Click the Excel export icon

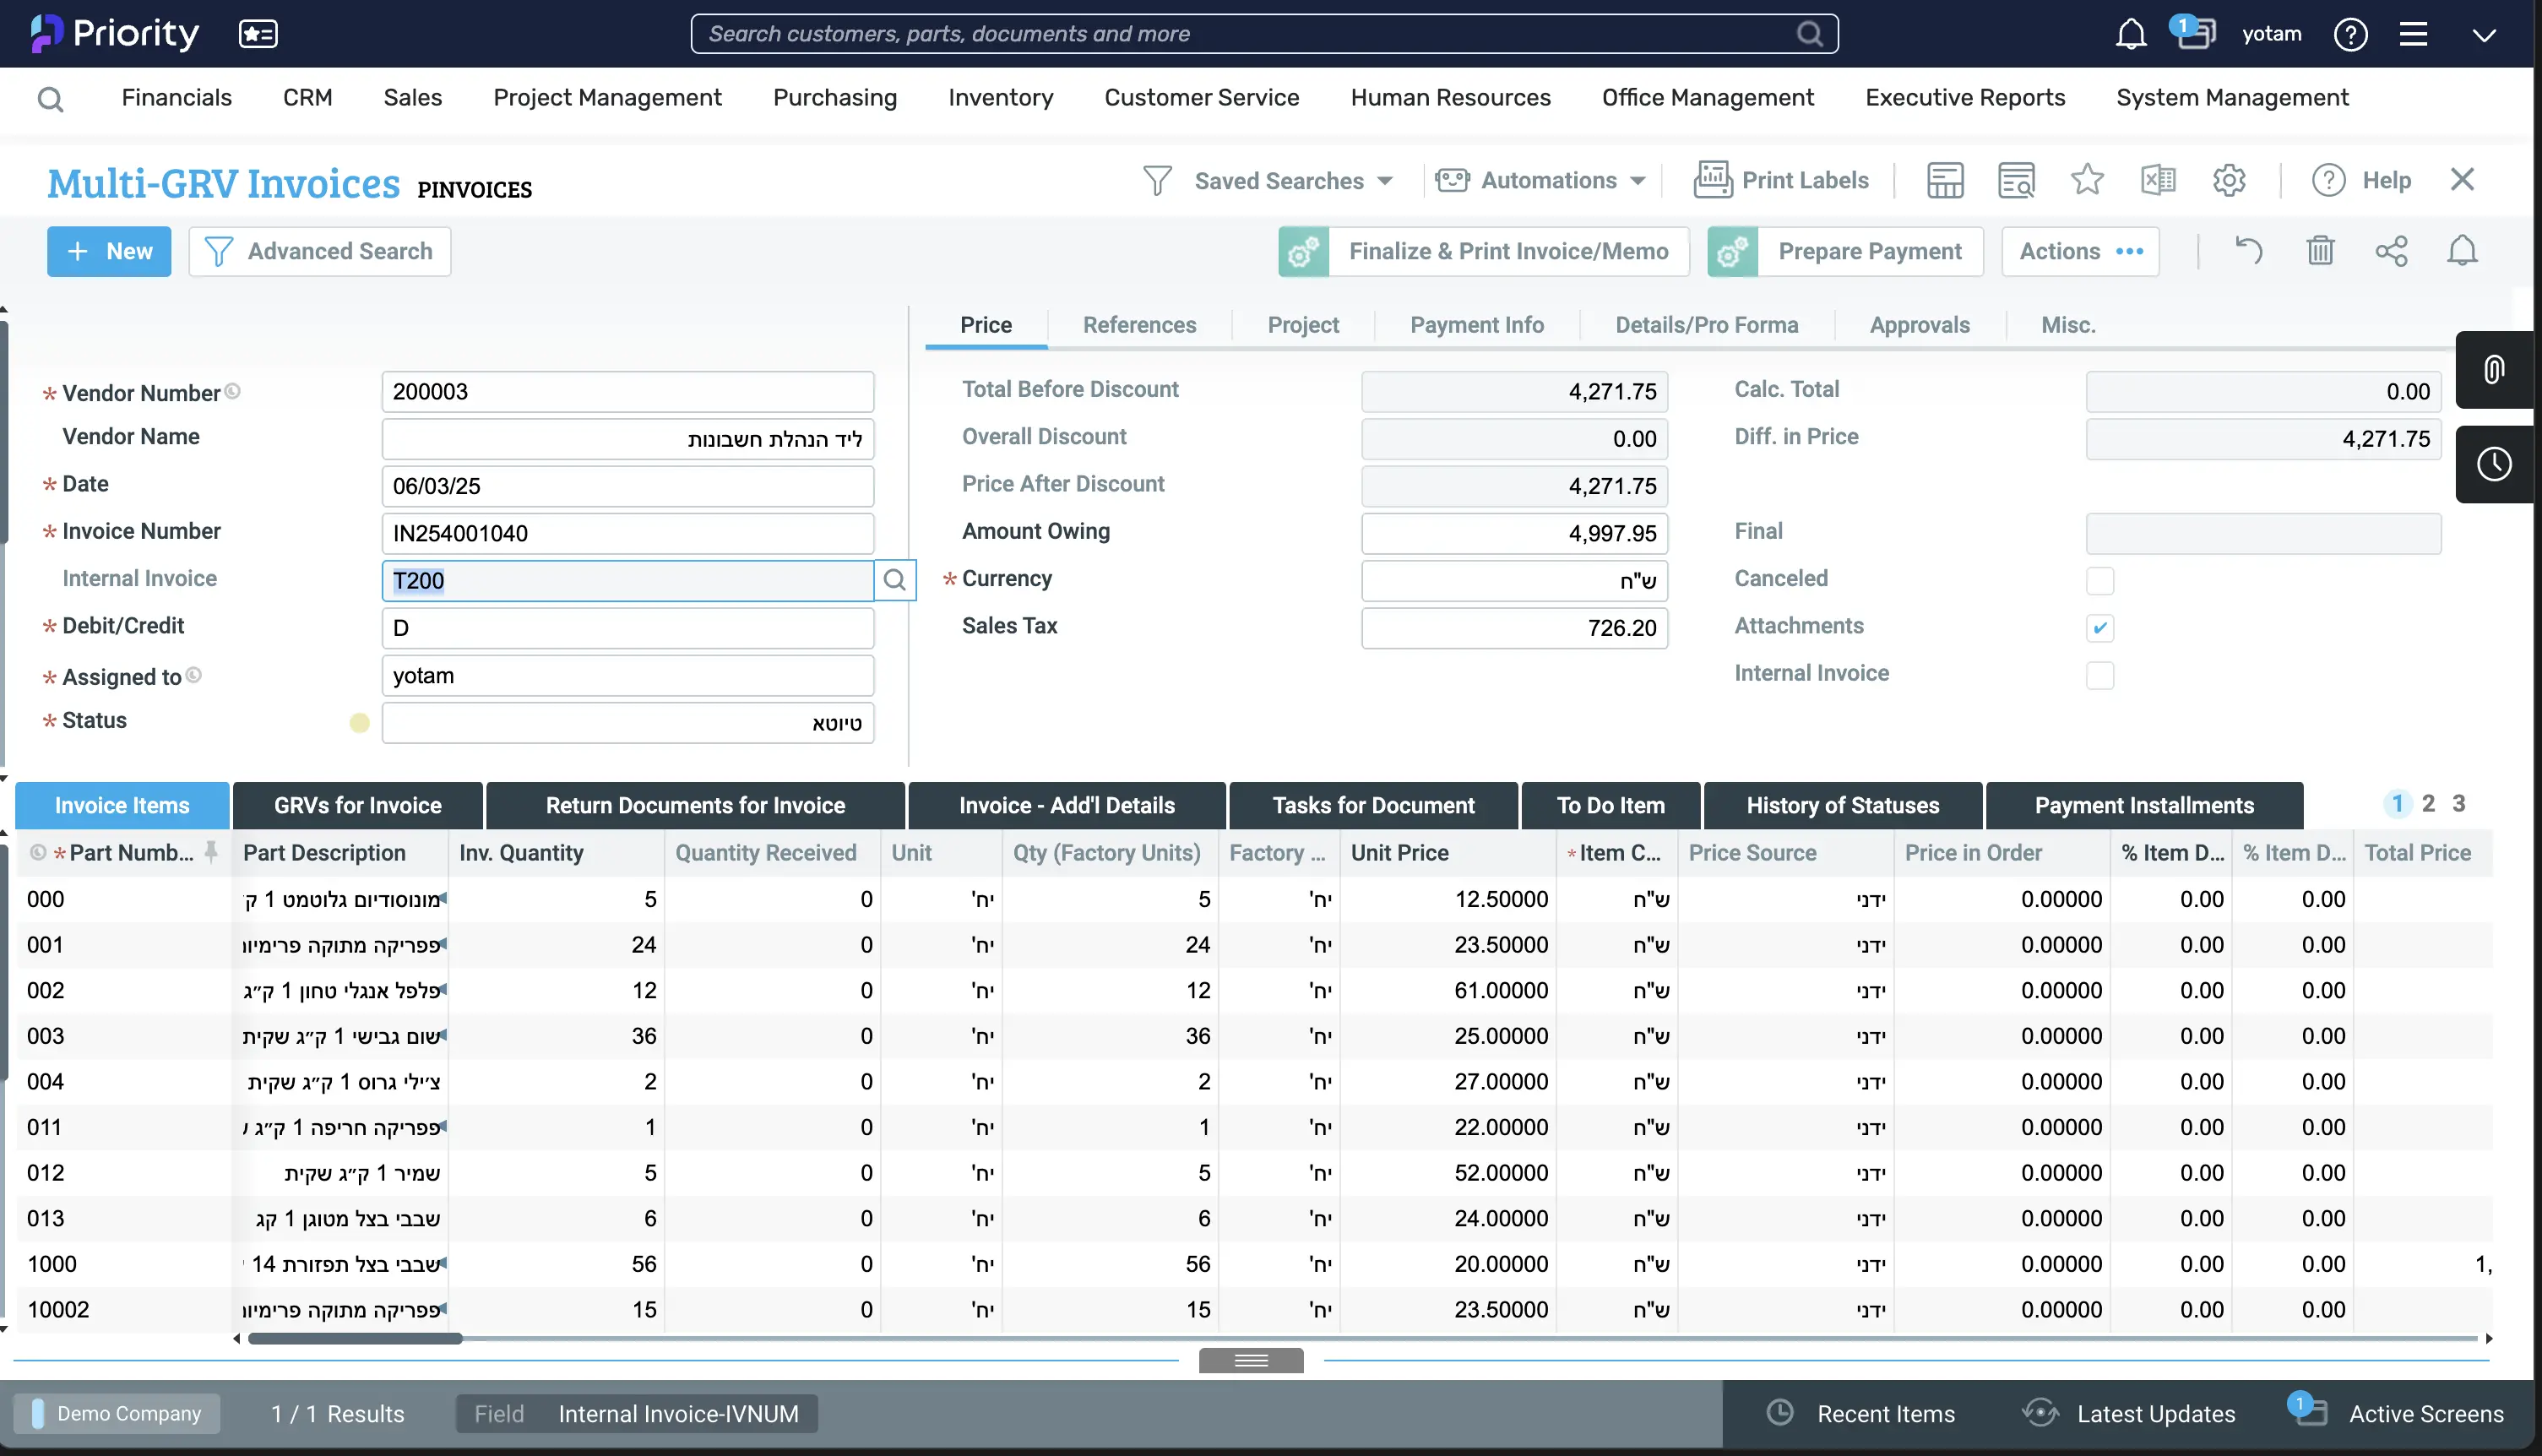point(2158,181)
